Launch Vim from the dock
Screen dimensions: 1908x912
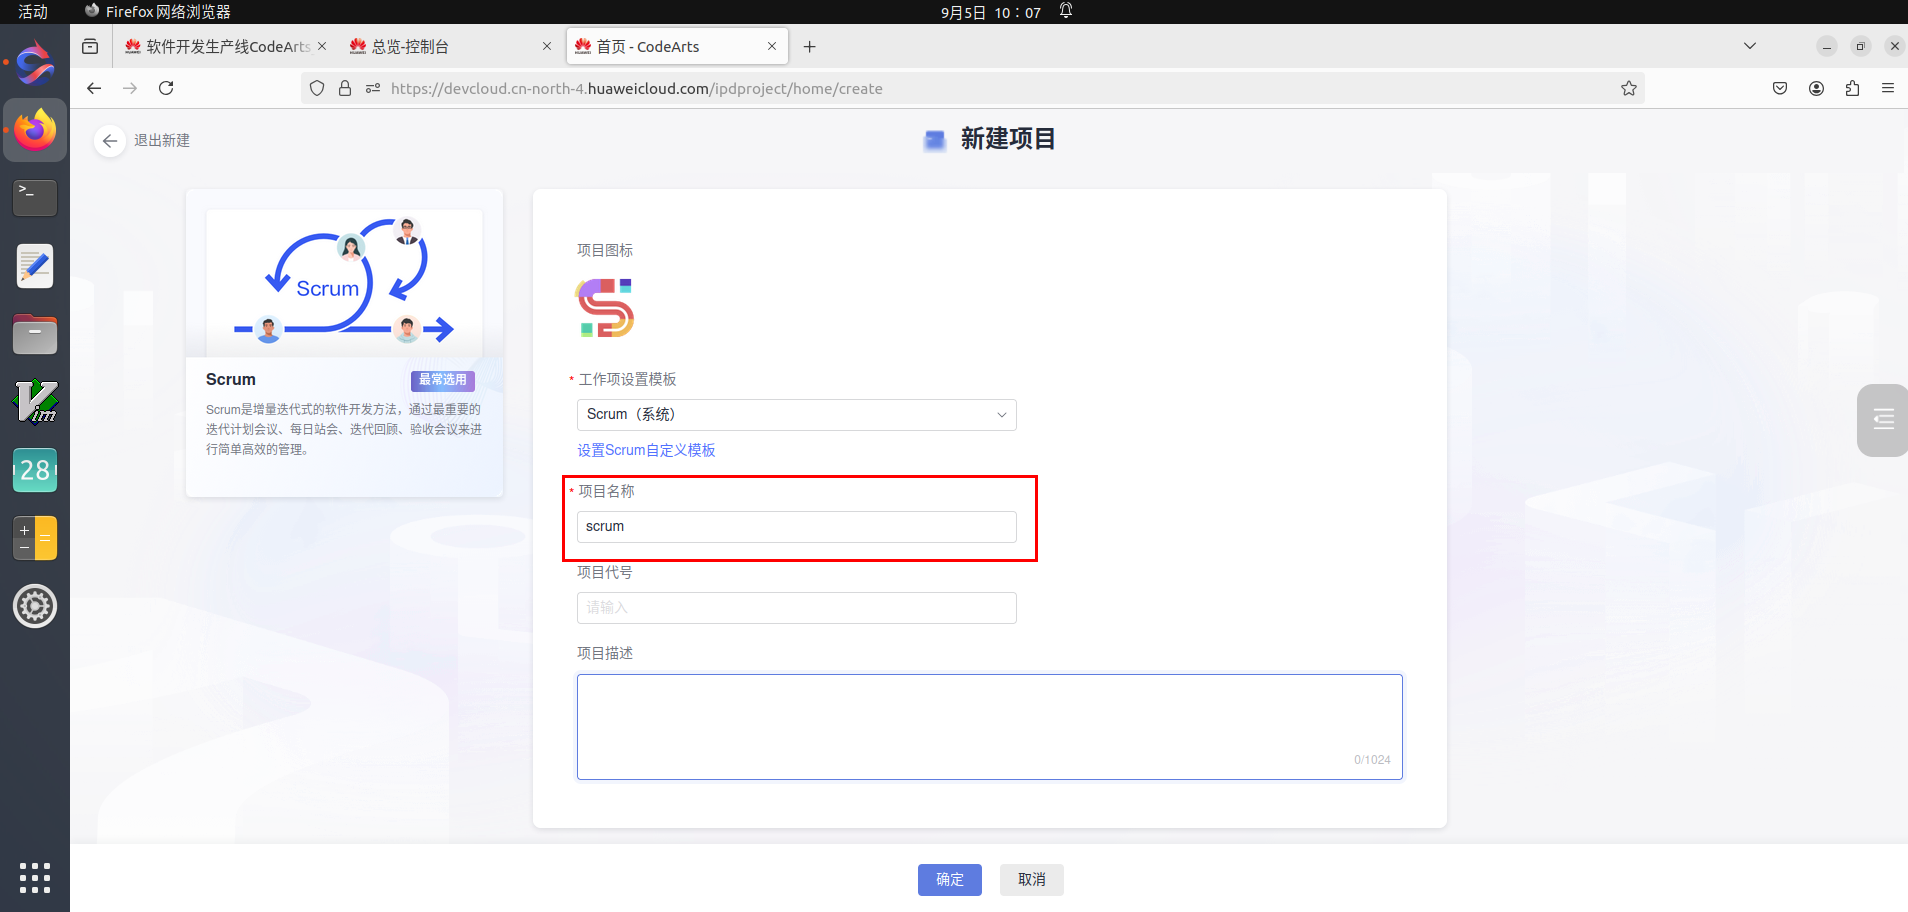[35, 402]
